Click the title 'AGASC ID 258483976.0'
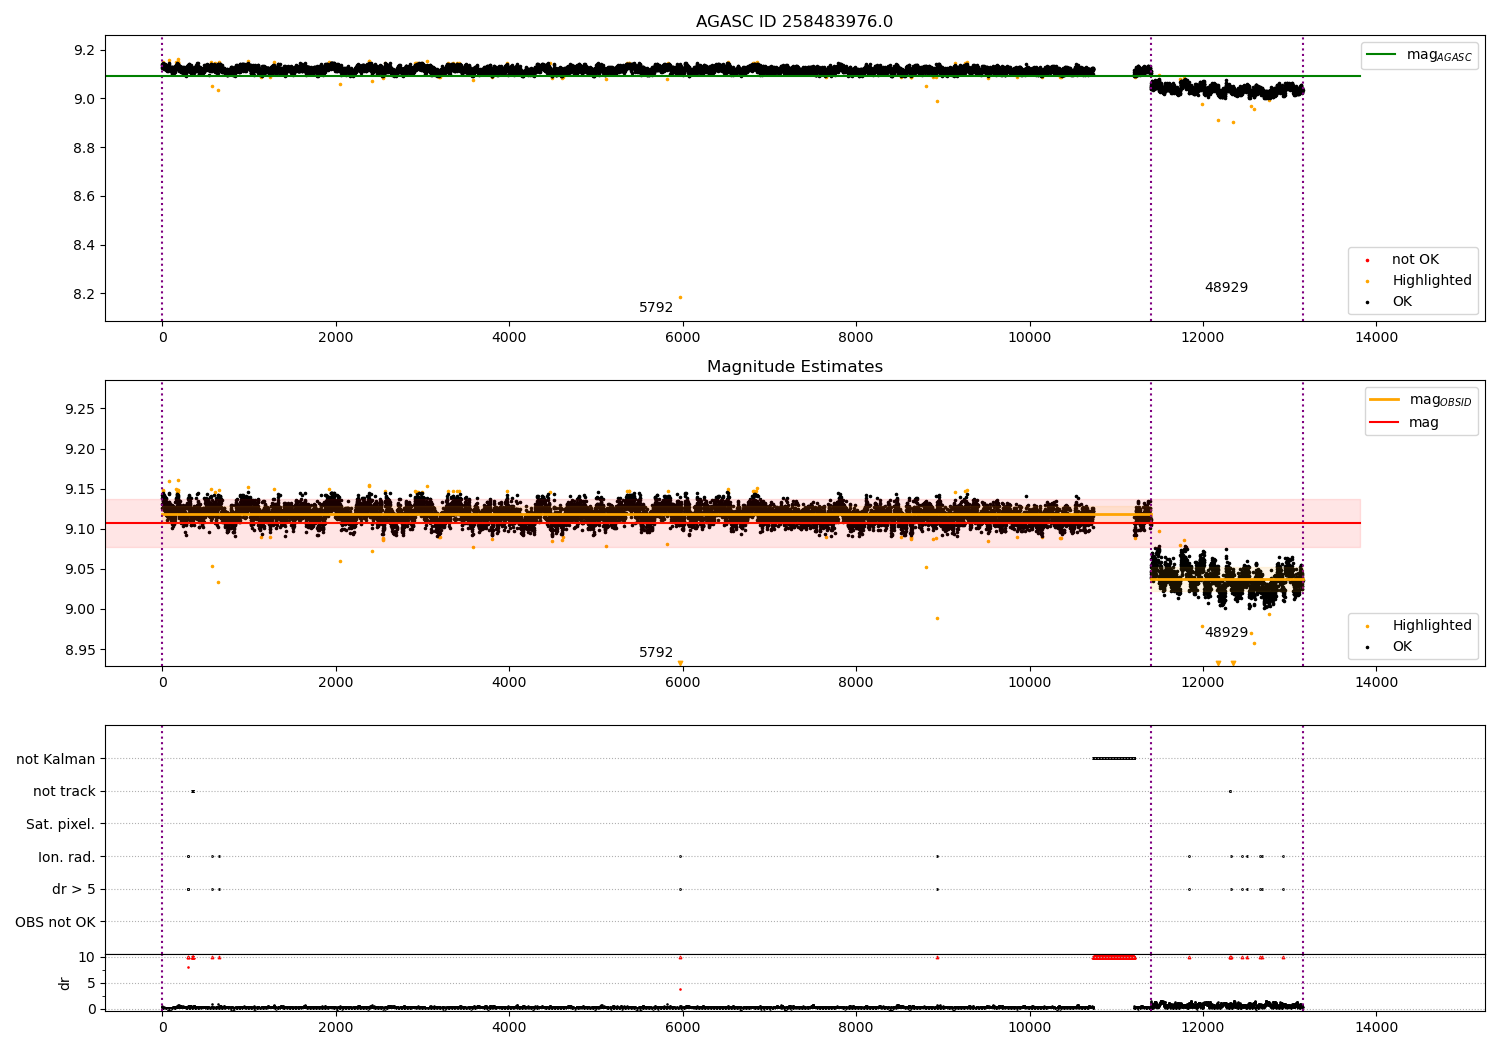This screenshot has height=1050, width=1500. [794, 22]
